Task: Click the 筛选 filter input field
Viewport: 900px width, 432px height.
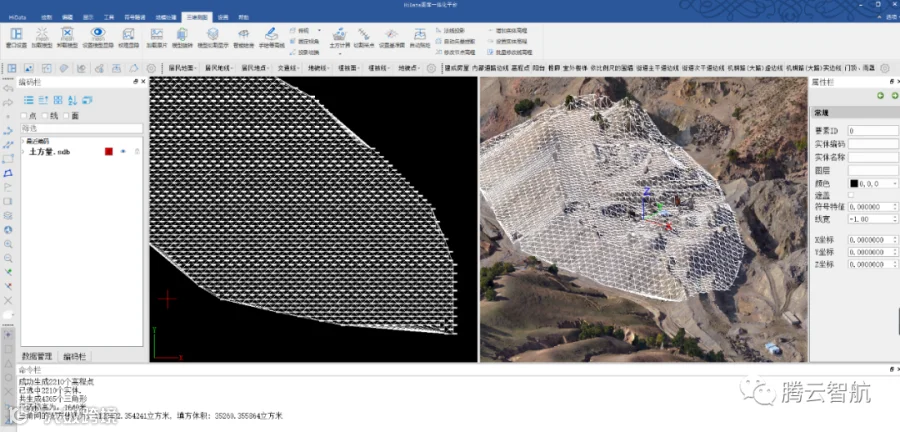Action: [x=82, y=129]
